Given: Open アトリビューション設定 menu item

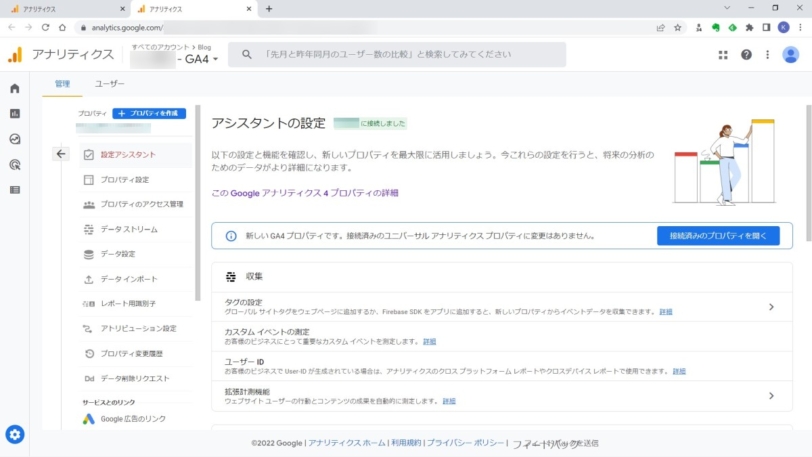Looking at the screenshot, I should click(135, 329).
